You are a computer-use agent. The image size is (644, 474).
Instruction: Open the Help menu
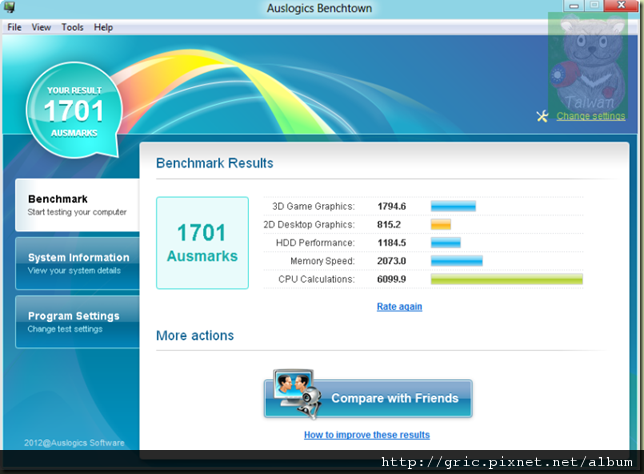103,28
